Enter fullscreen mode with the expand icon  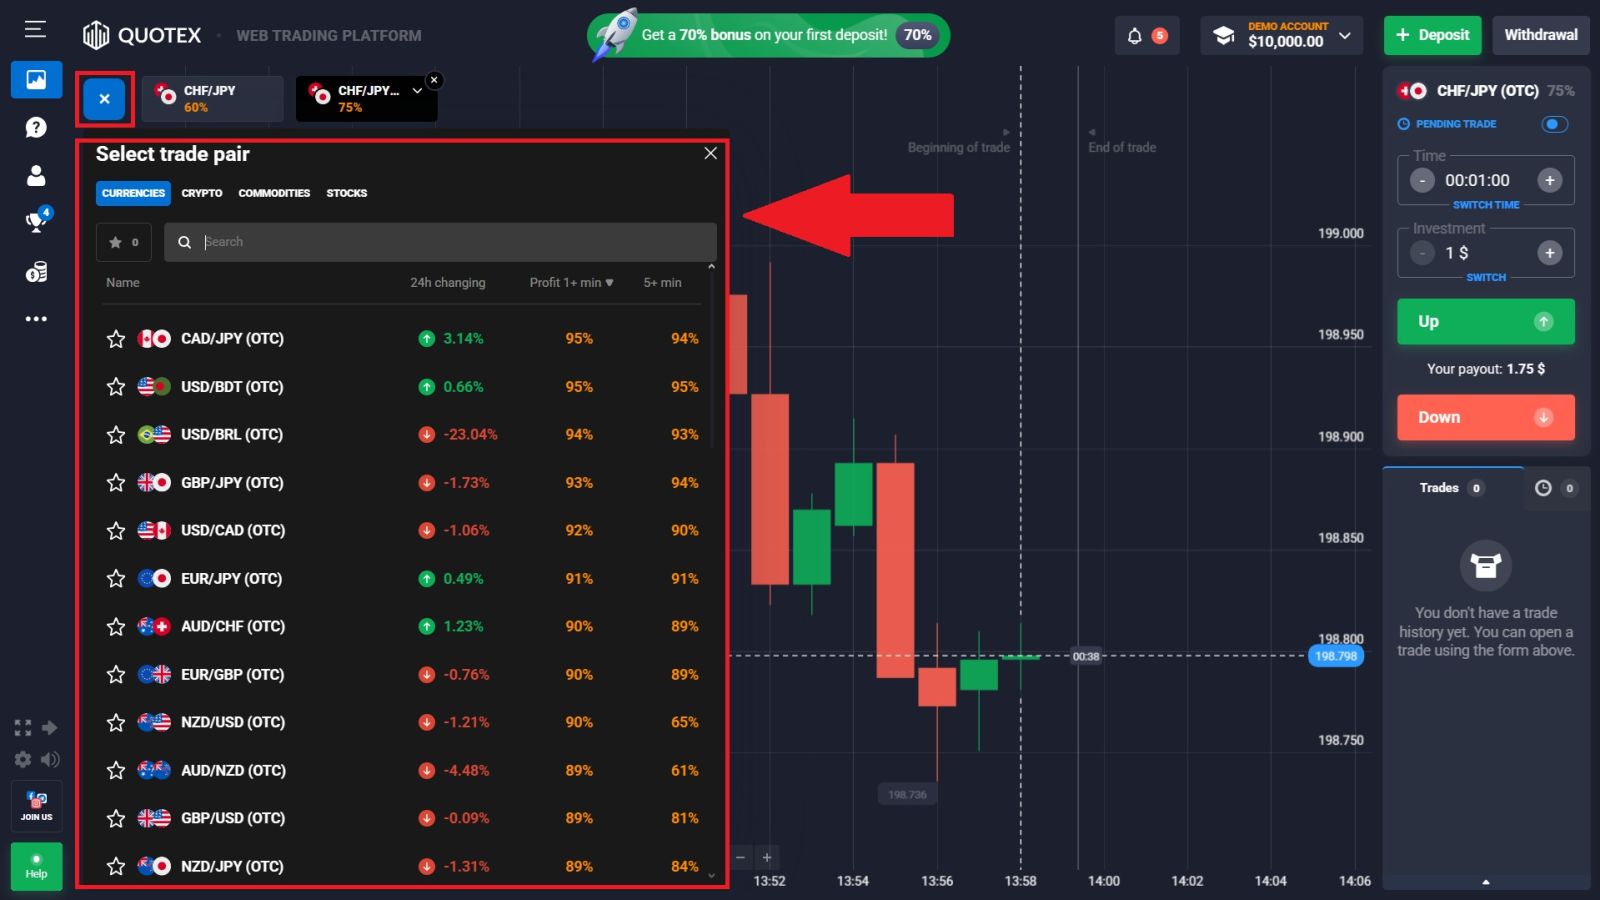click(23, 727)
